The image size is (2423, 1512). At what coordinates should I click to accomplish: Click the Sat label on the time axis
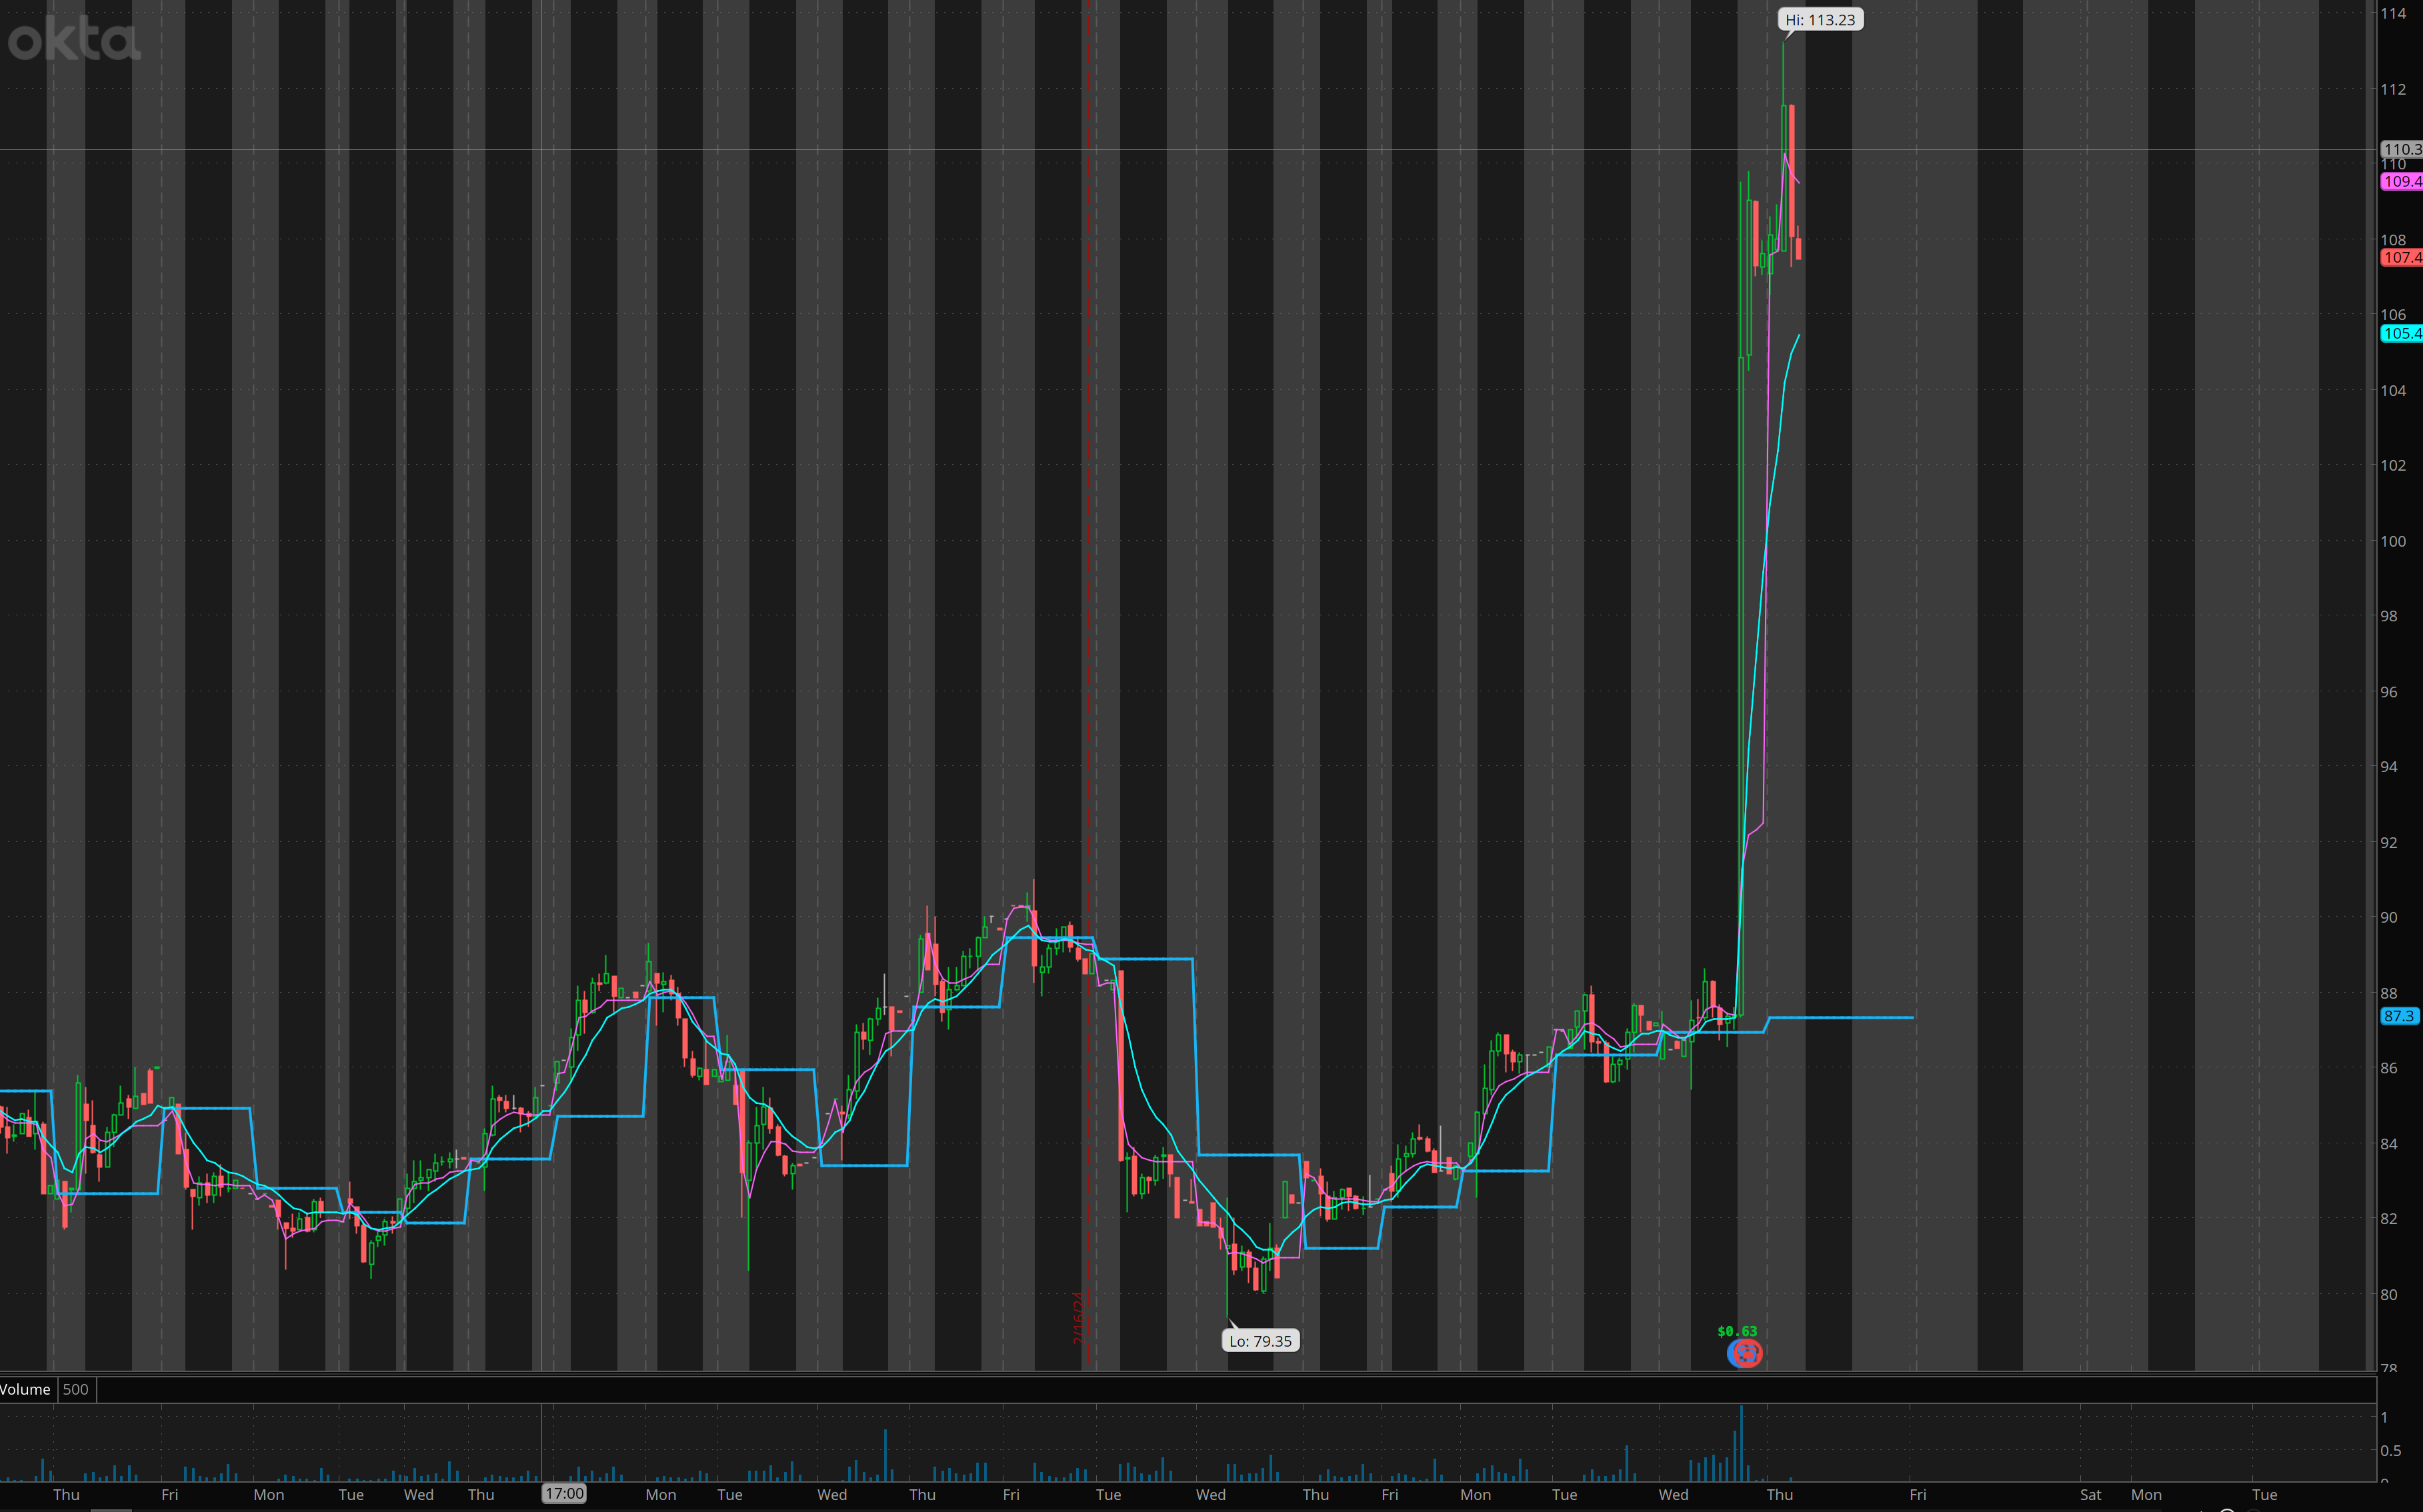coord(2090,1494)
